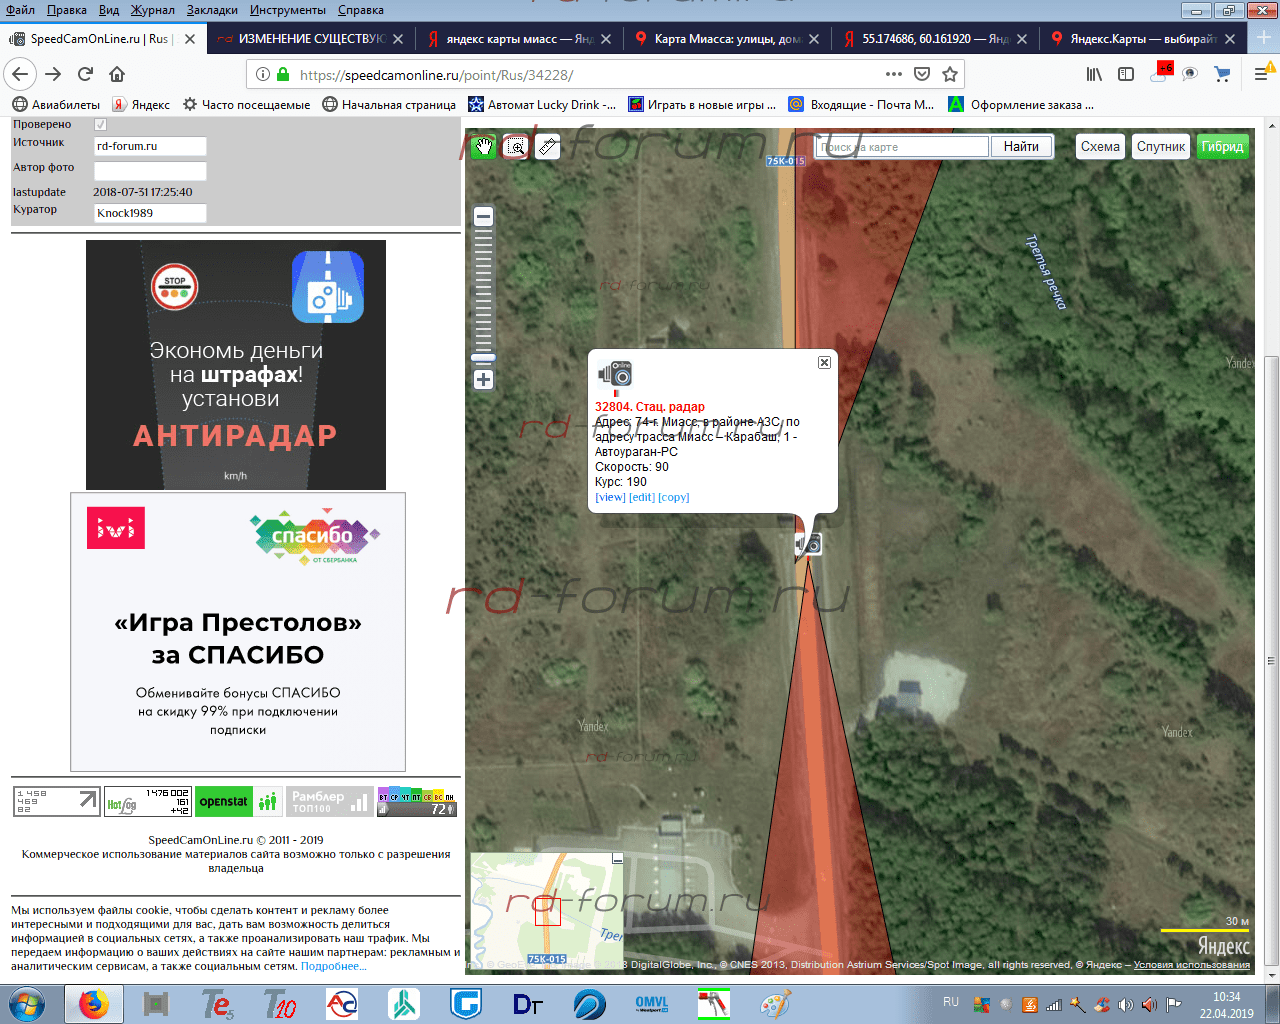Switch map to Спутник view
Image resolution: width=1280 pixels, height=1024 pixels.
coord(1161,146)
